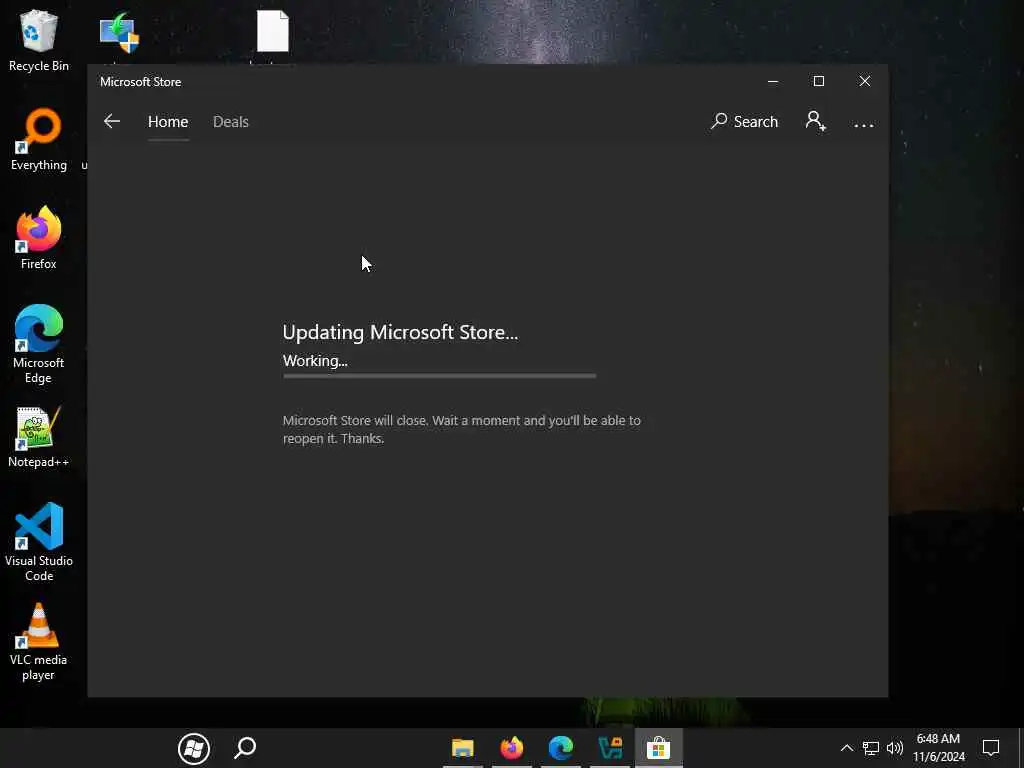Click the Microsoft Store window title
The height and width of the screenshot is (768, 1024).
tap(140, 82)
